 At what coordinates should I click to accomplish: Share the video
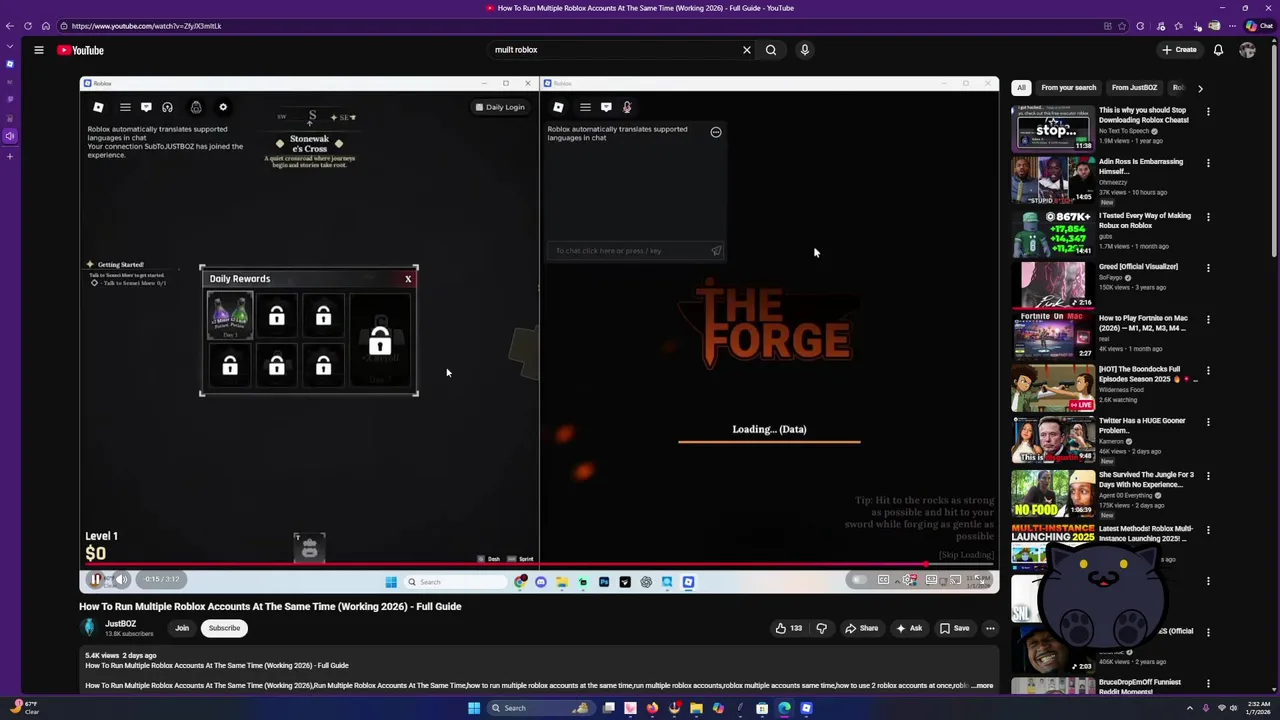pos(861,628)
